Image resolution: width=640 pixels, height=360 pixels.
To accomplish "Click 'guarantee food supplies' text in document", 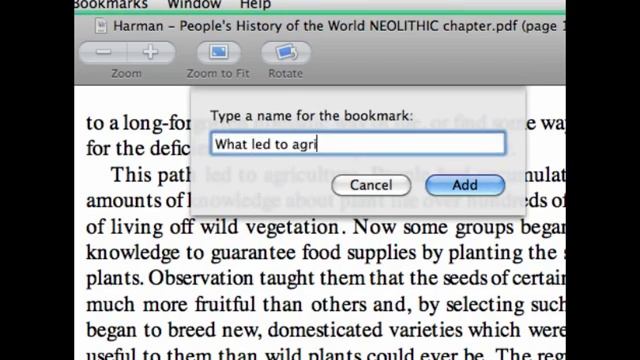I will [314, 253].
